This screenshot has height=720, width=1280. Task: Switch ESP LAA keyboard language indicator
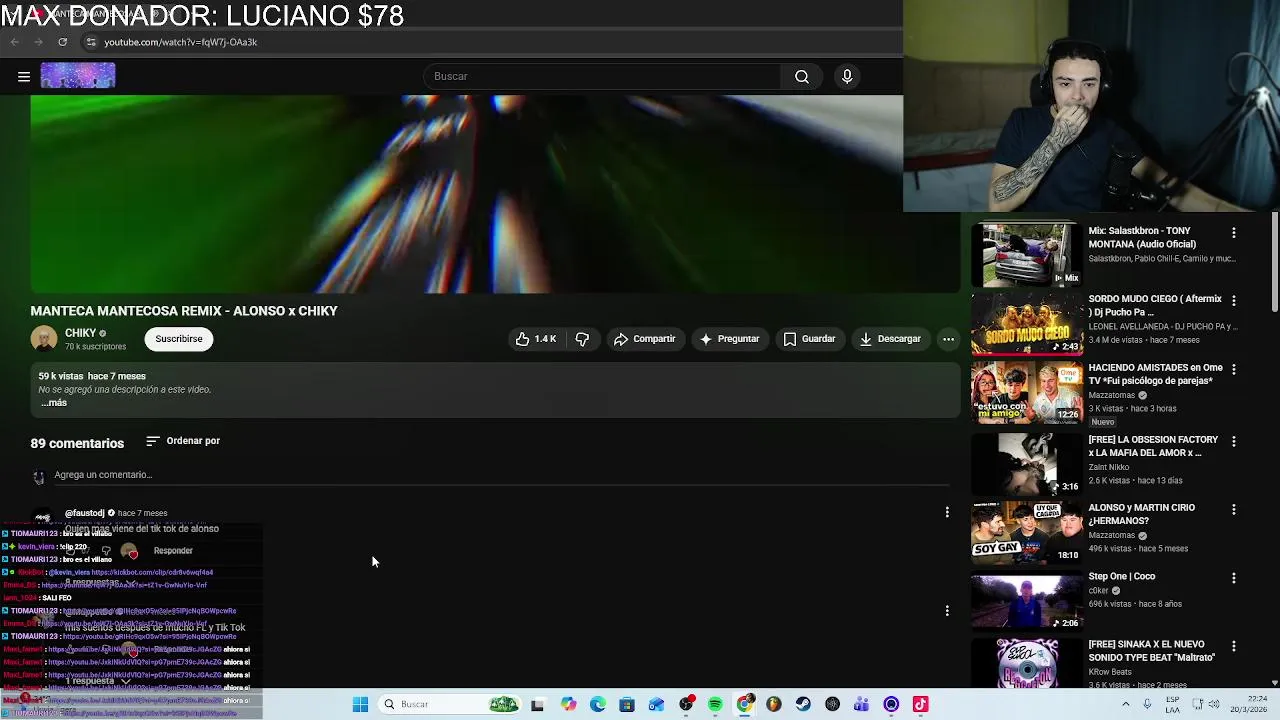(1173, 704)
